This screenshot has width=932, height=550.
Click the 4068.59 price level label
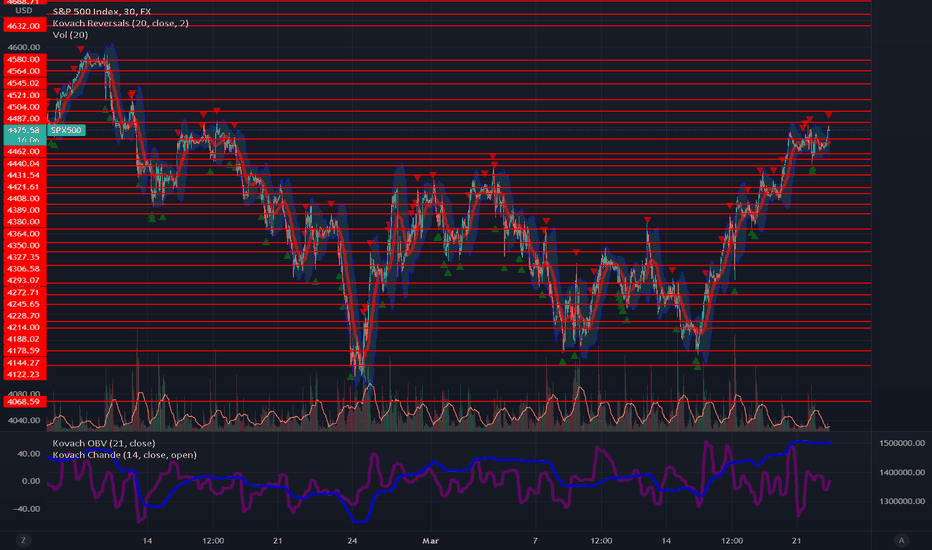point(24,401)
